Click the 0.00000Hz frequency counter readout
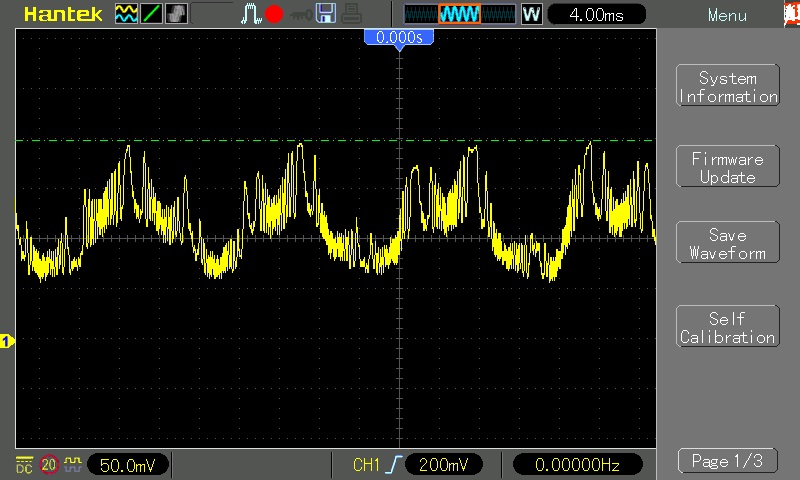 click(577, 465)
